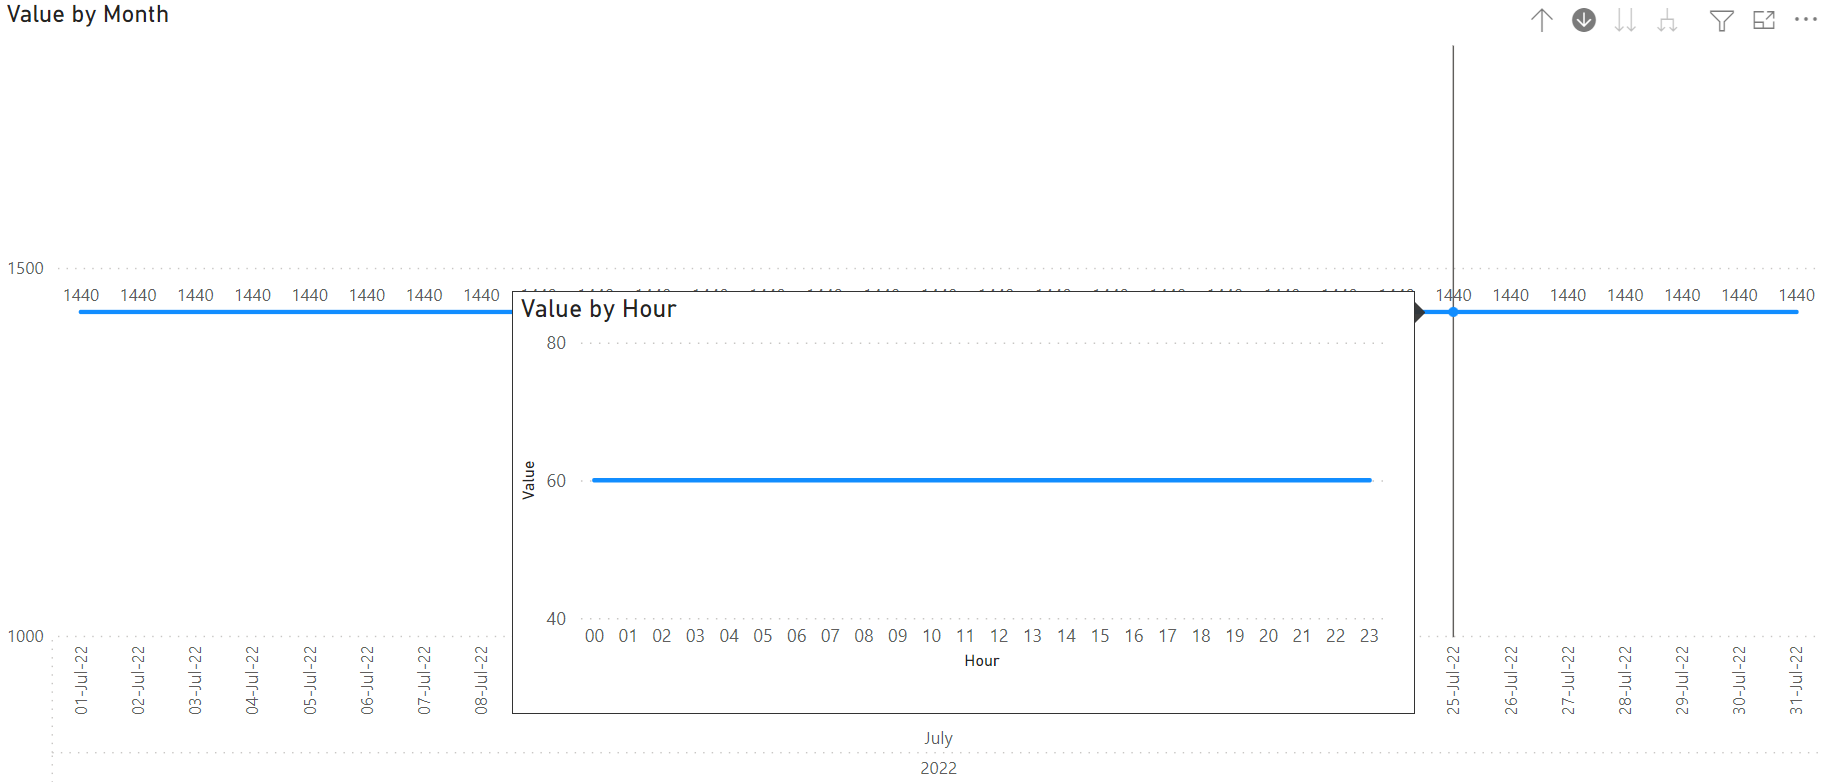The width and height of the screenshot is (1824, 782).
Task: Select the highlighted data point on 25-Jul-22
Action: click(x=1453, y=312)
